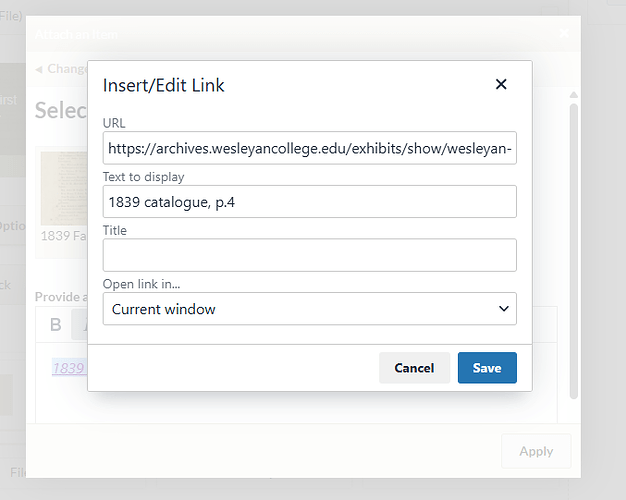Click the scroll-up arrow in panel

[574, 95]
